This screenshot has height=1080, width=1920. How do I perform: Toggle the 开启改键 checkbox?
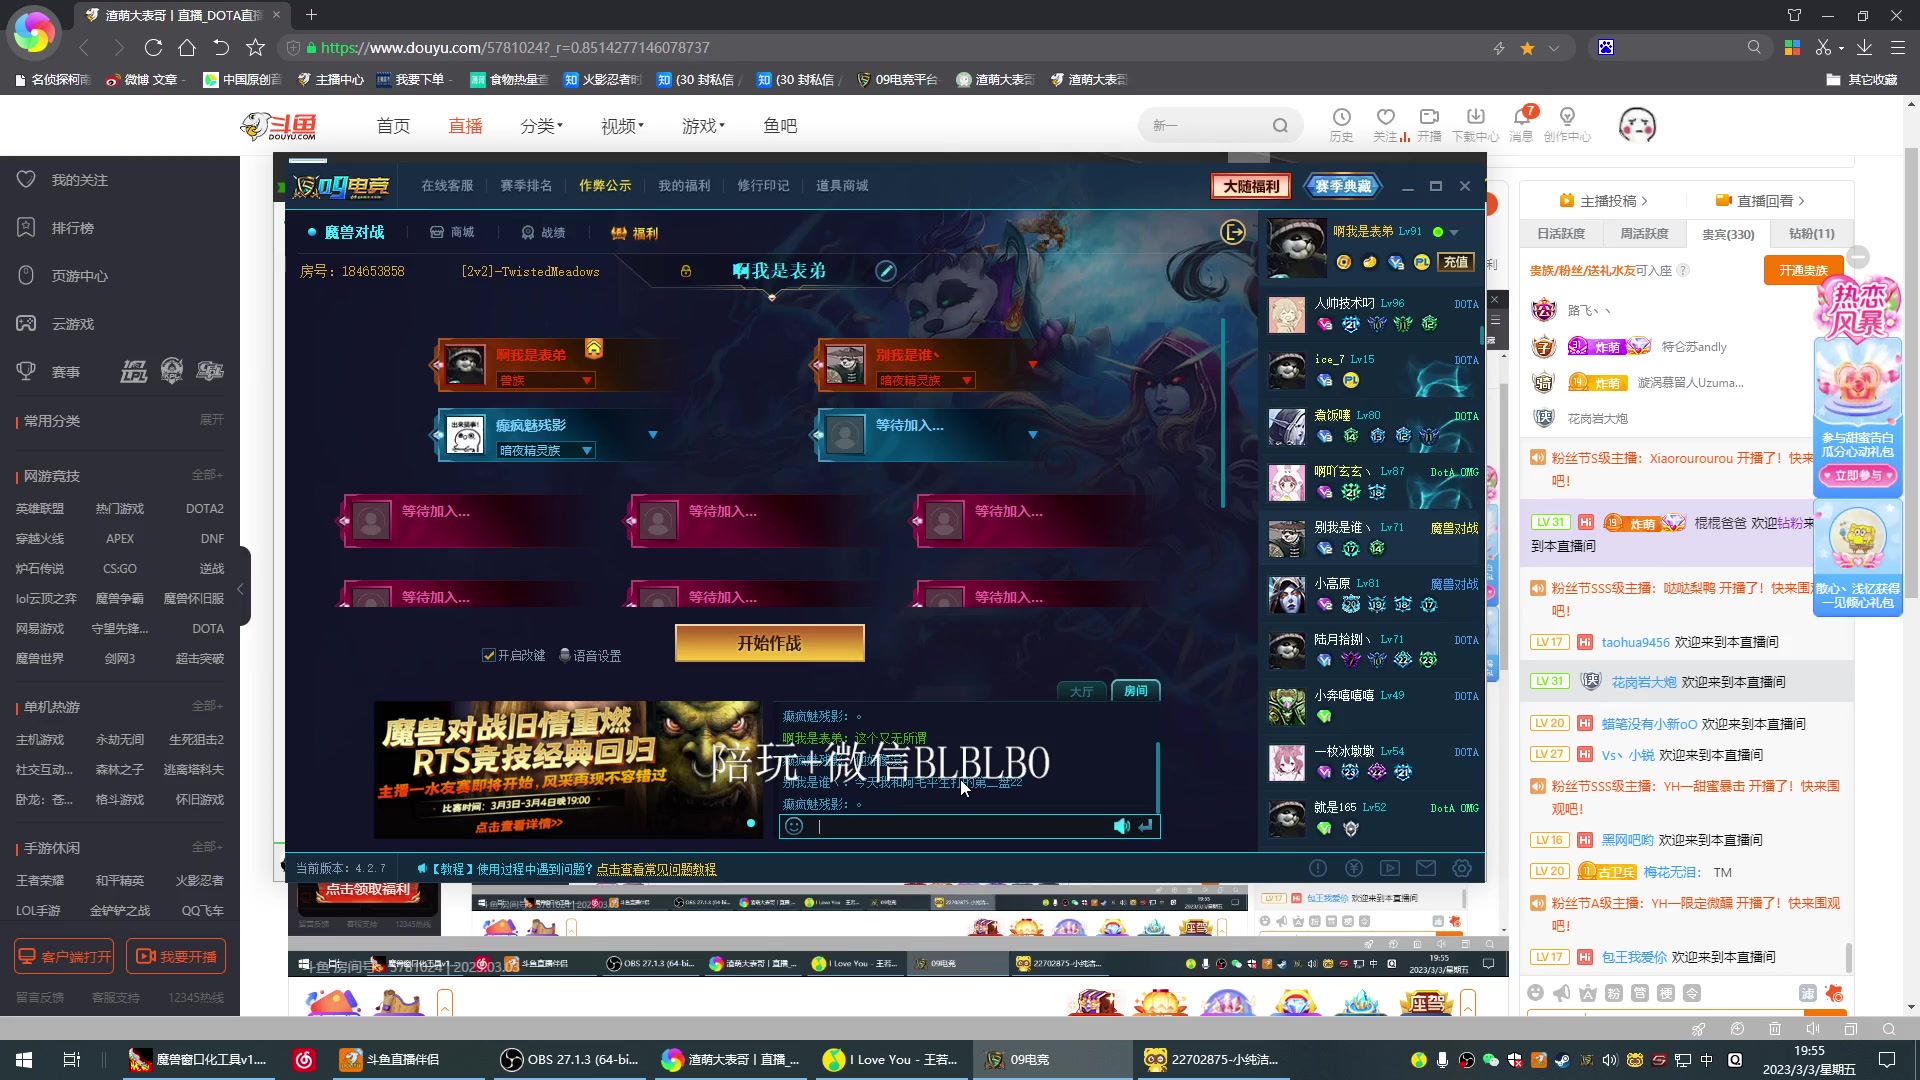coord(489,655)
